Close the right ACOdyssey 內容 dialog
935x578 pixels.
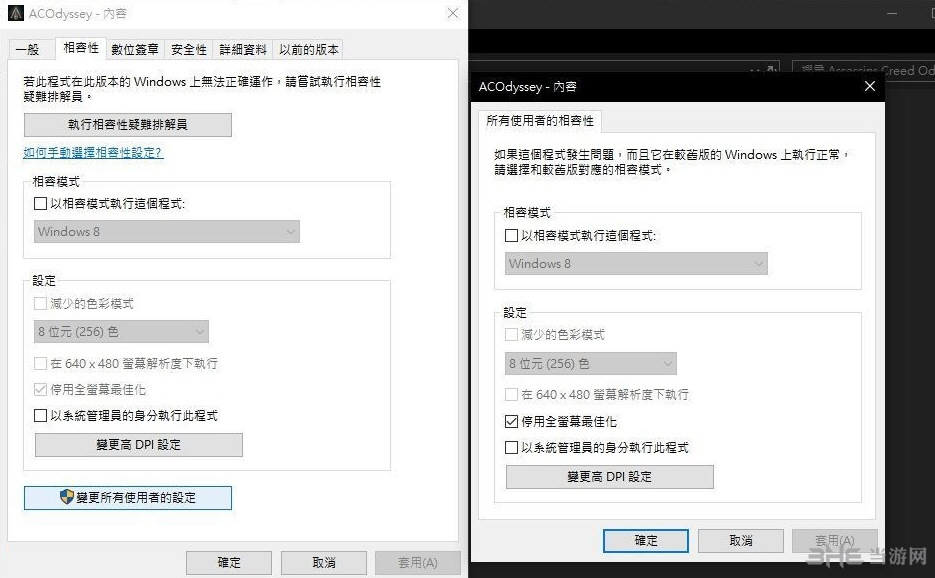[869, 87]
